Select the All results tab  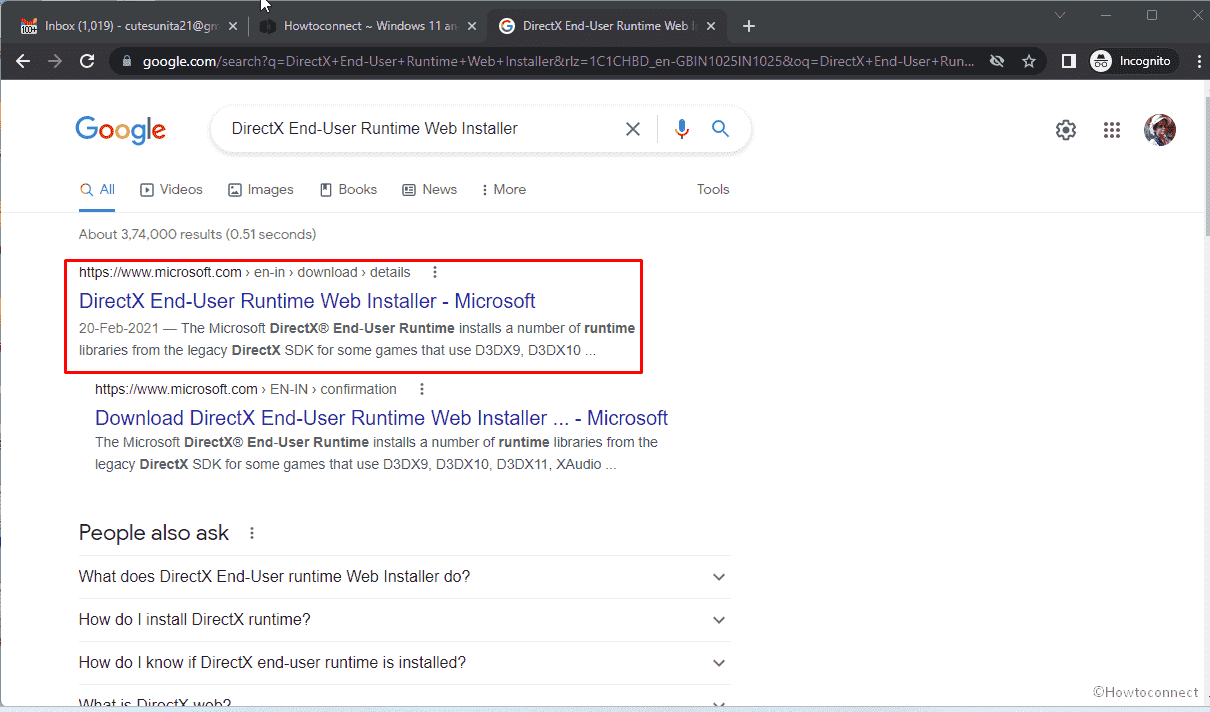tap(97, 190)
